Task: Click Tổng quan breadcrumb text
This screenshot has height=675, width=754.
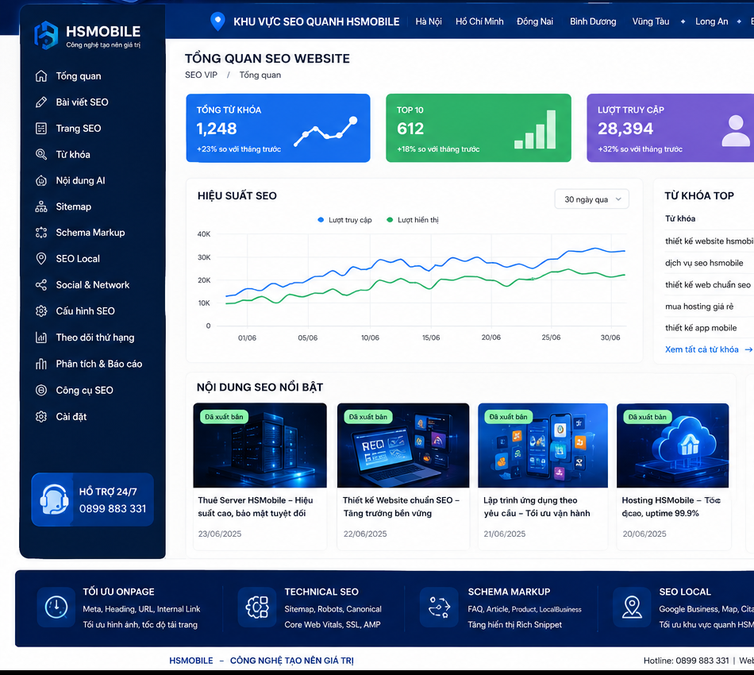Action: coord(260,75)
